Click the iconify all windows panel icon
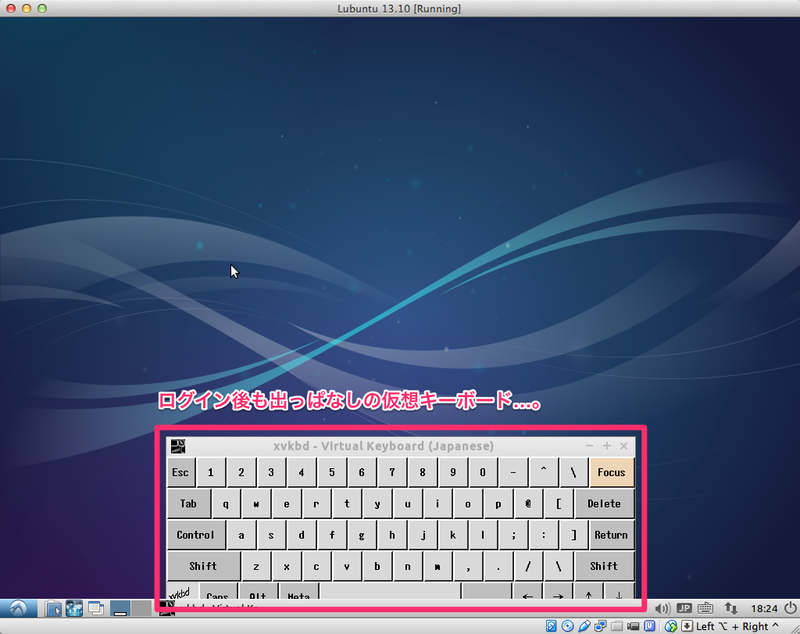Screen dimensions: 800x634 tap(95, 608)
